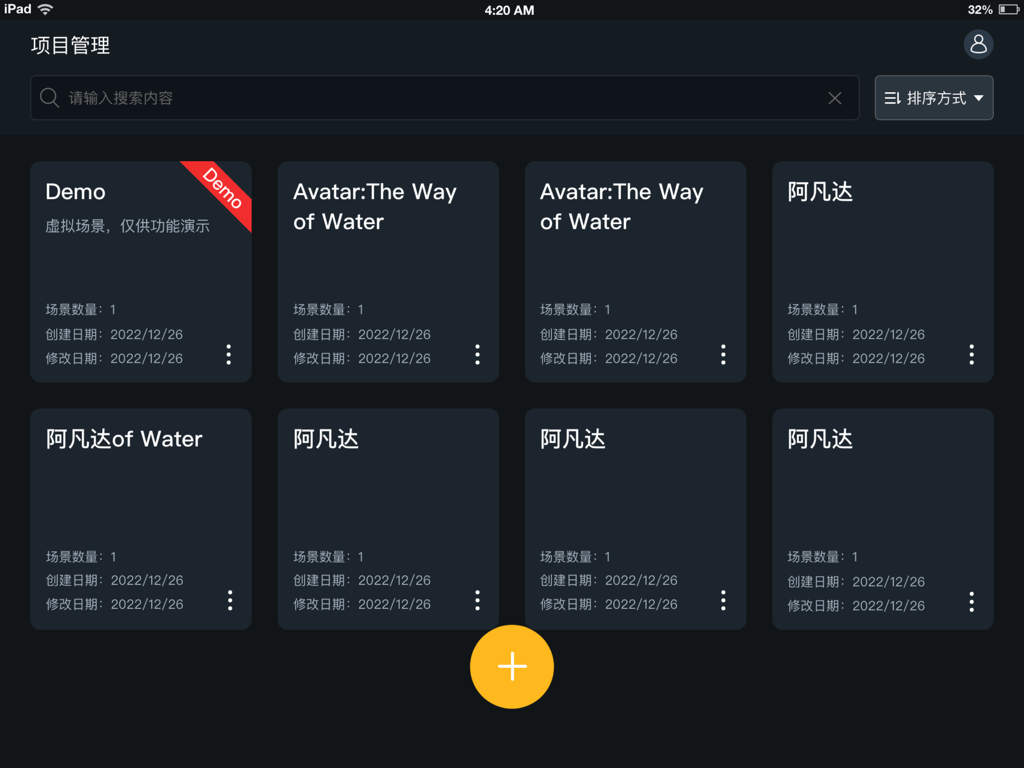Image resolution: width=1024 pixels, height=768 pixels.
Task: Open the Demo project's three-dot menu
Action: point(229,354)
